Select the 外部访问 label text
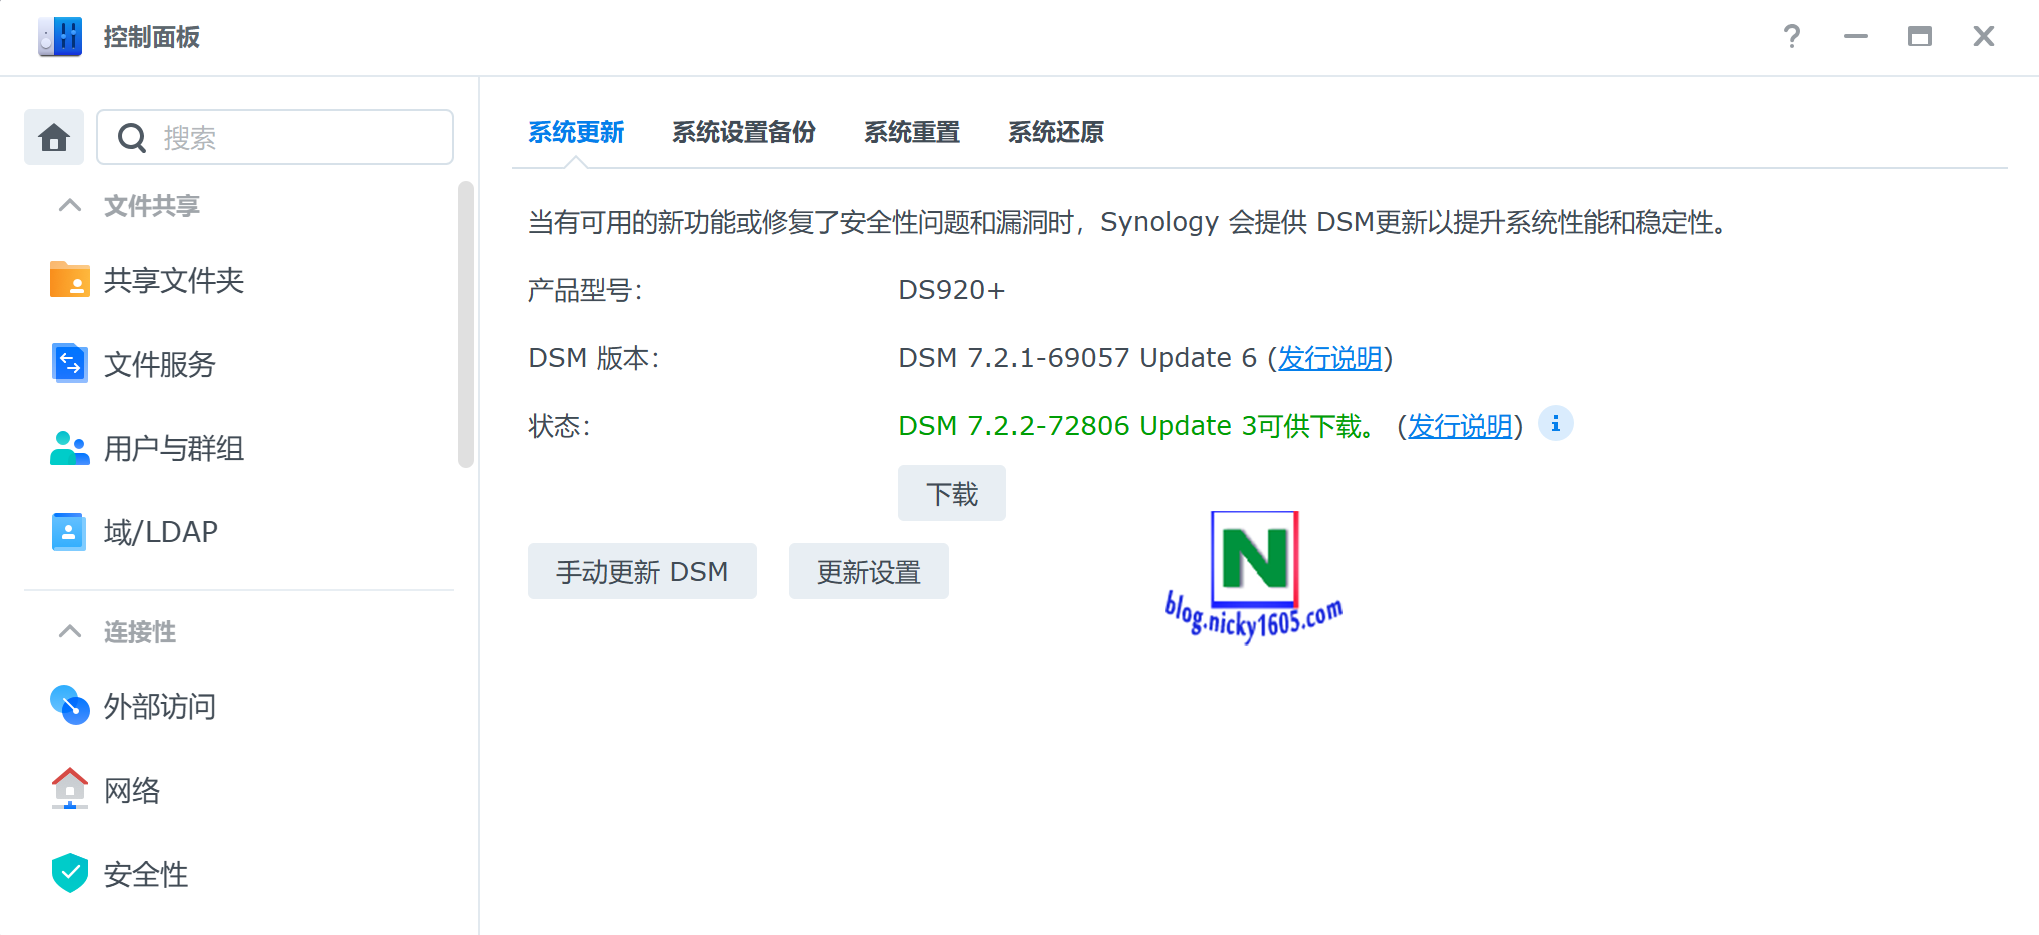Screen dimensions: 2039x935 tap(160, 706)
